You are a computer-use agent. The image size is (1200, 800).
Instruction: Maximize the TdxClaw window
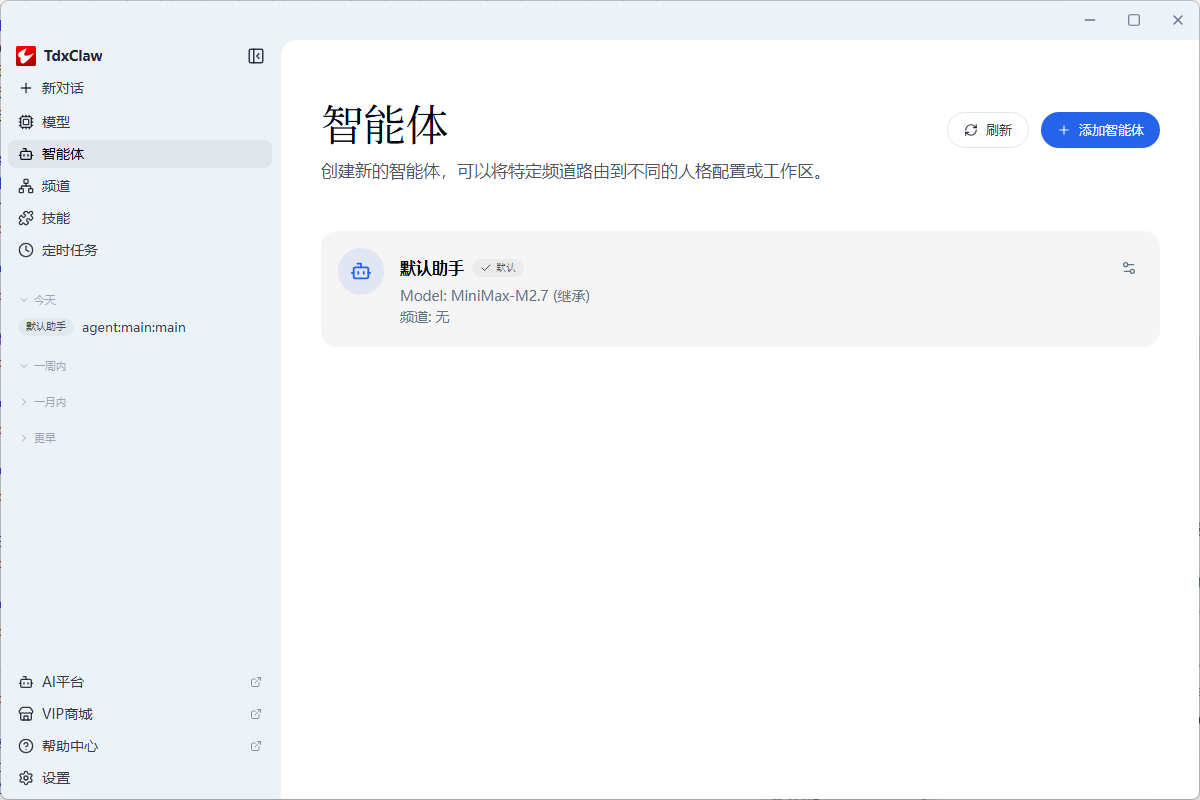1134,20
